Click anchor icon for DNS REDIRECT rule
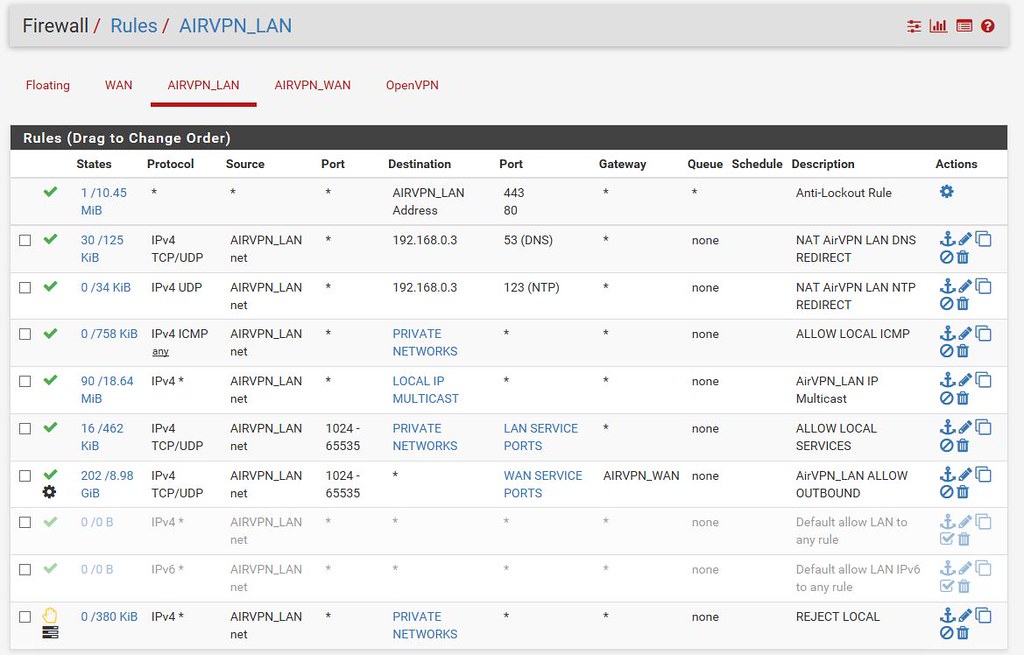1024x655 pixels. point(947,239)
